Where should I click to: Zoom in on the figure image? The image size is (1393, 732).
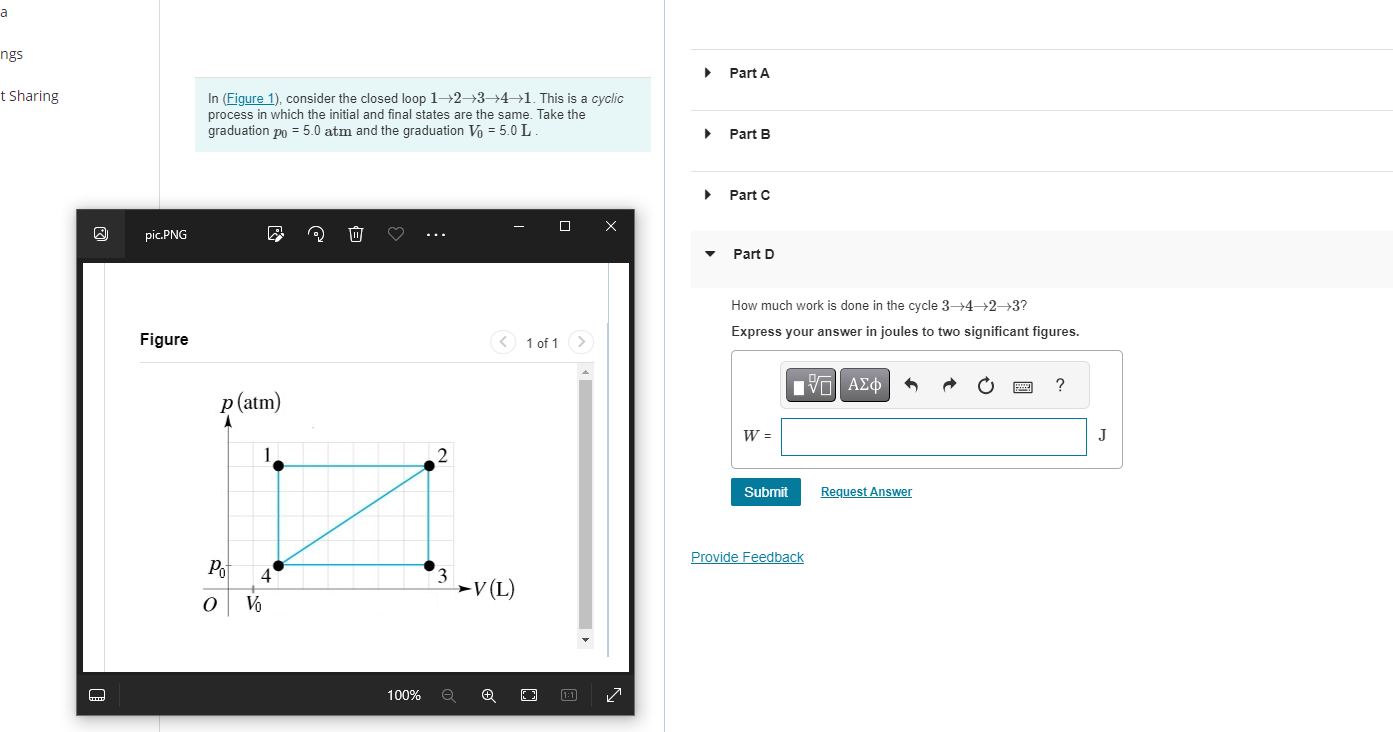pyautogui.click(x=488, y=694)
